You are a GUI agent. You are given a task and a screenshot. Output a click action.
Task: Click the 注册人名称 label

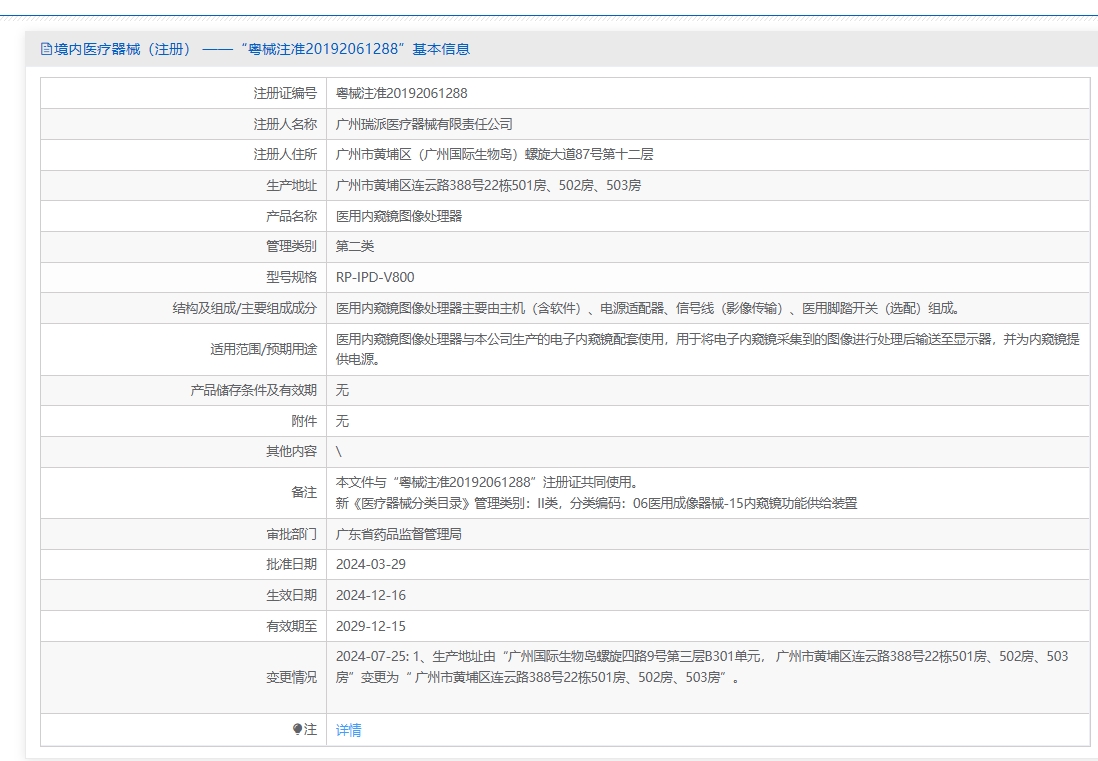(x=285, y=124)
